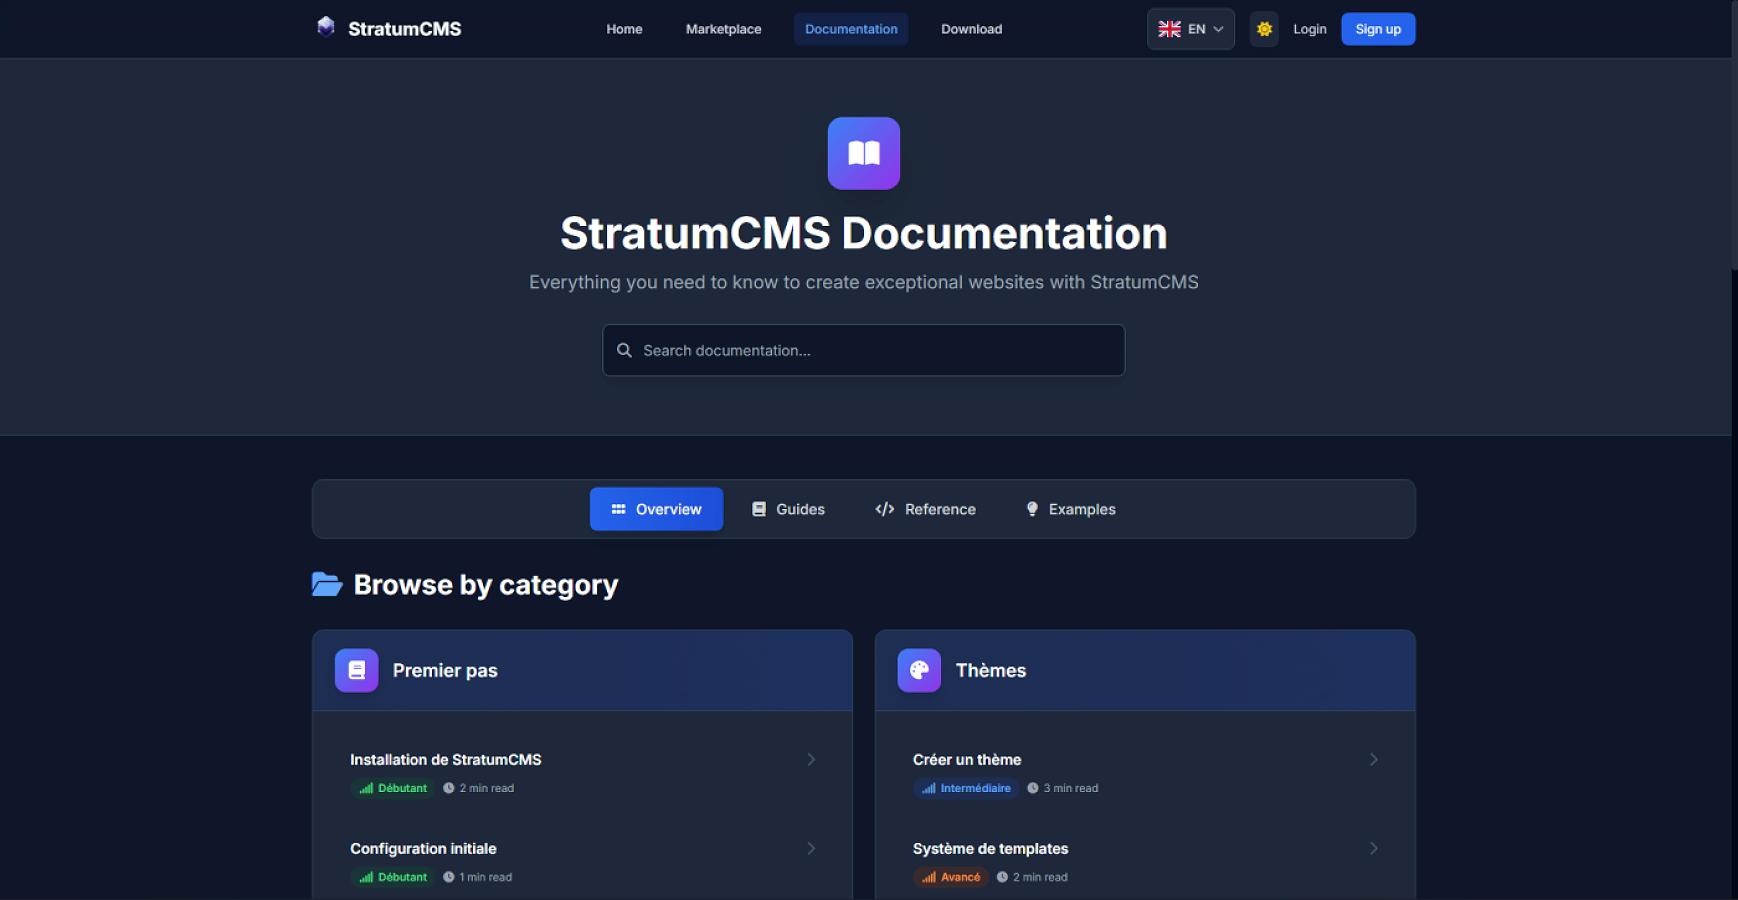The width and height of the screenshot is (1738, 900).
Task: Click the Premier pas category icon
Action: (x=356, y=670)
